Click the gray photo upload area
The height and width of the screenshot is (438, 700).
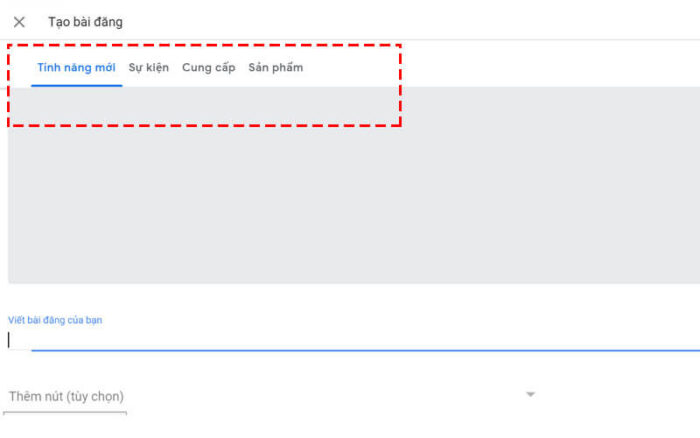coord(354,185)
